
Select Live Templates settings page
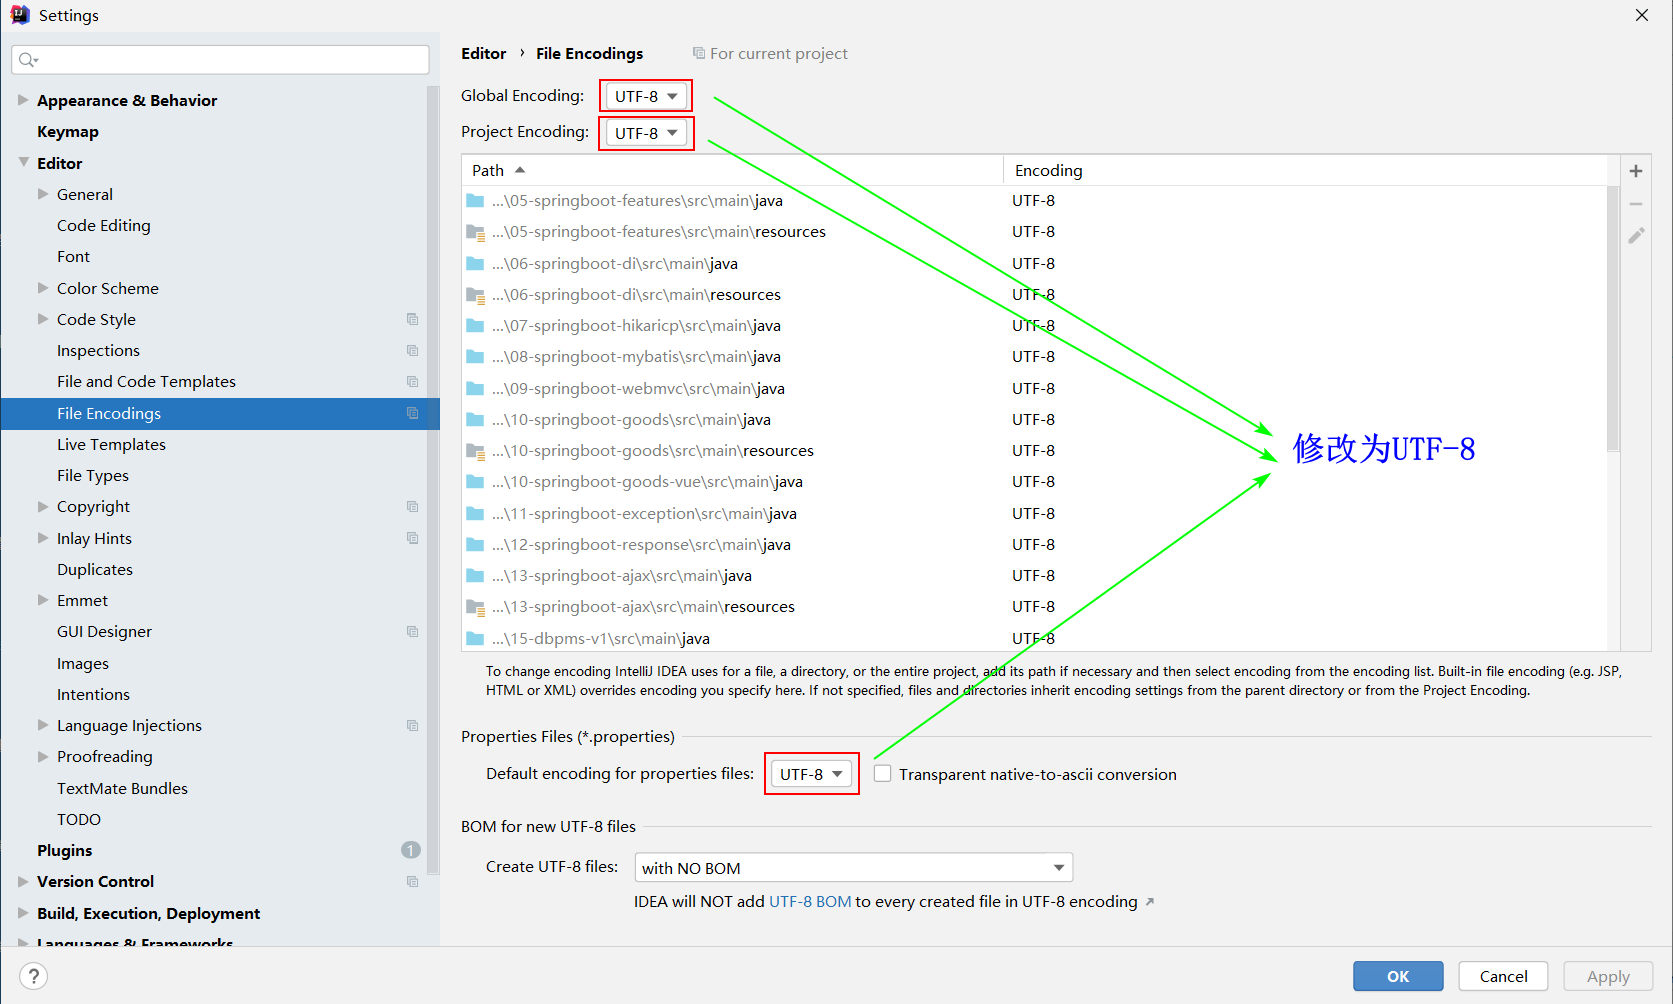(111, 444)
